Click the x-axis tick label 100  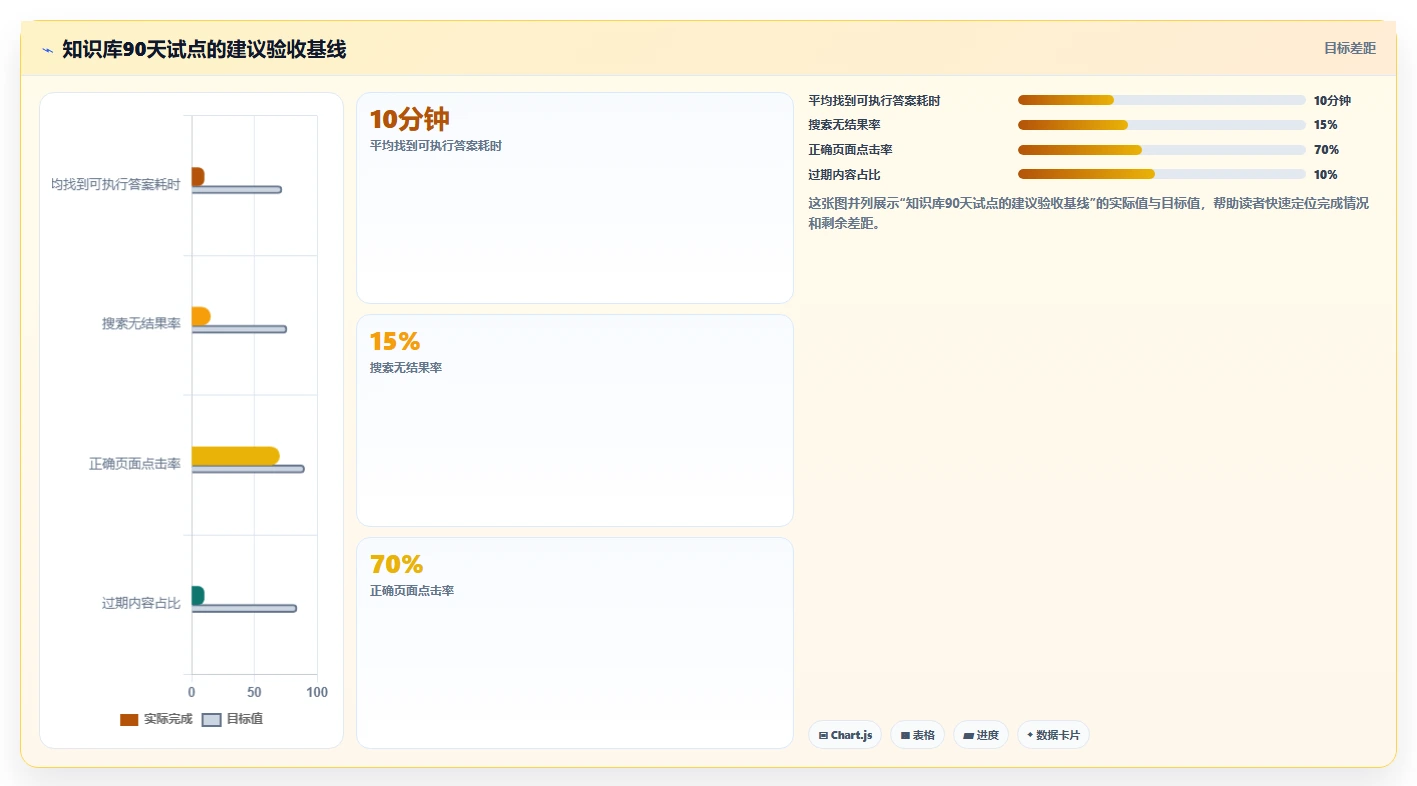(317, 692)
